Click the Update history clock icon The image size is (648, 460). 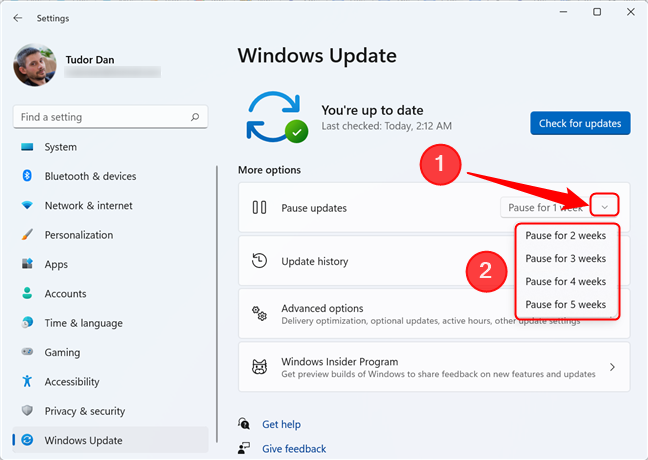tap(260, 261)
